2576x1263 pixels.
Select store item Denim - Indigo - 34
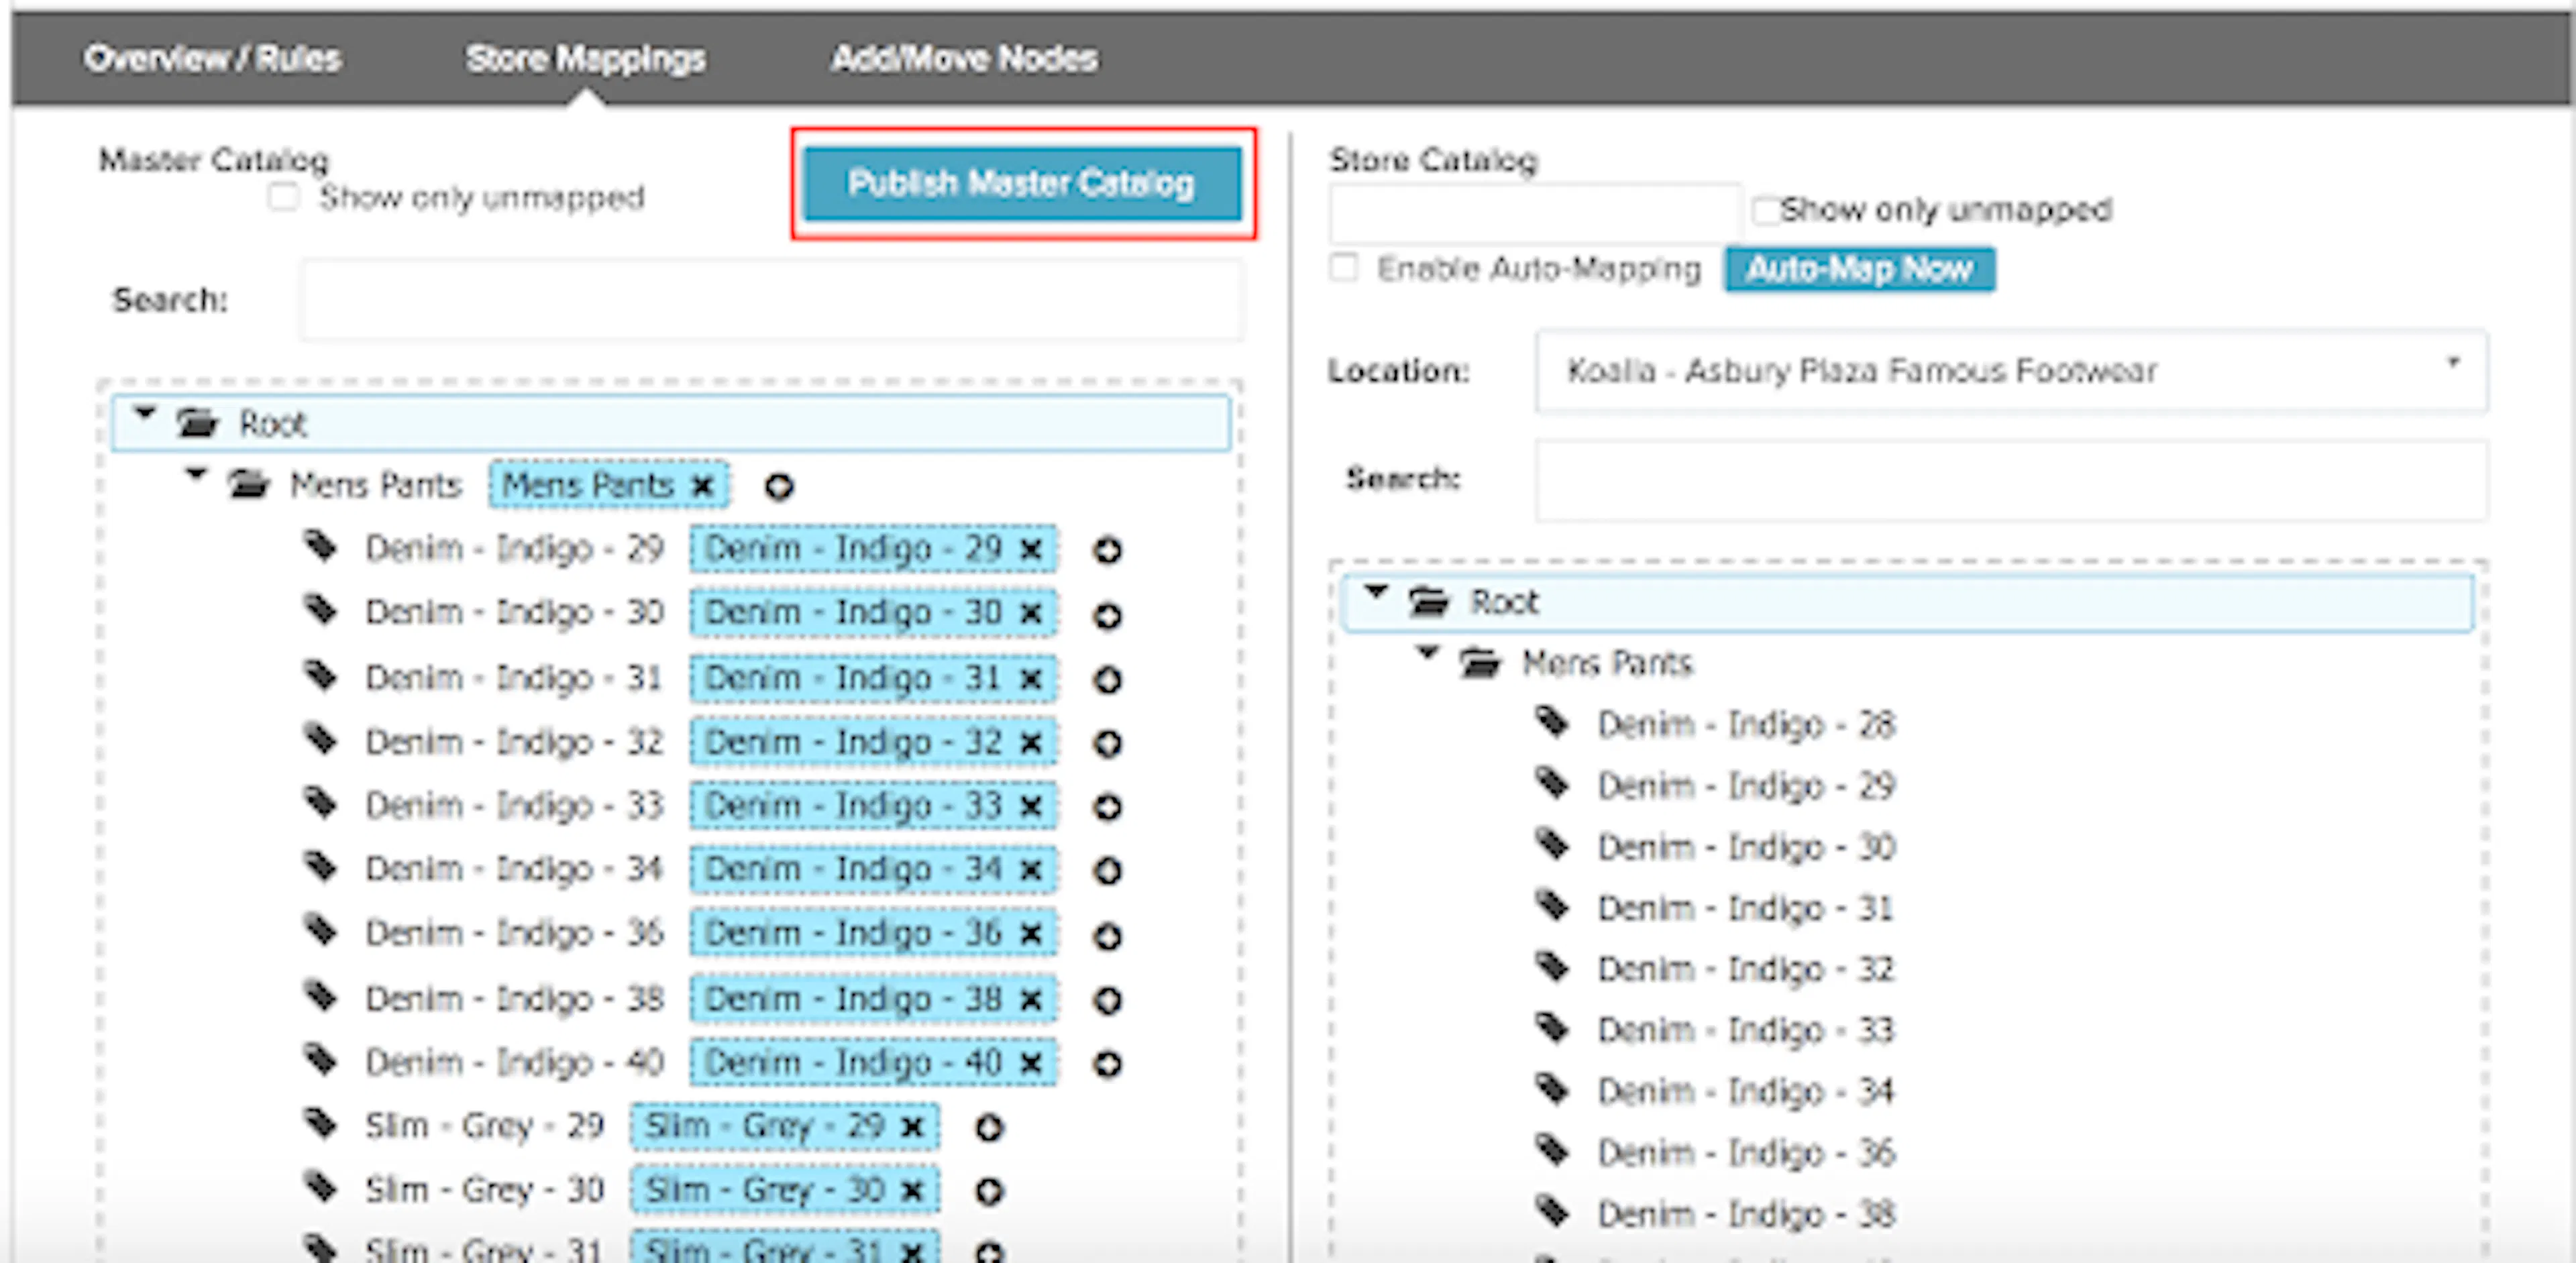pos(1746,1092)
